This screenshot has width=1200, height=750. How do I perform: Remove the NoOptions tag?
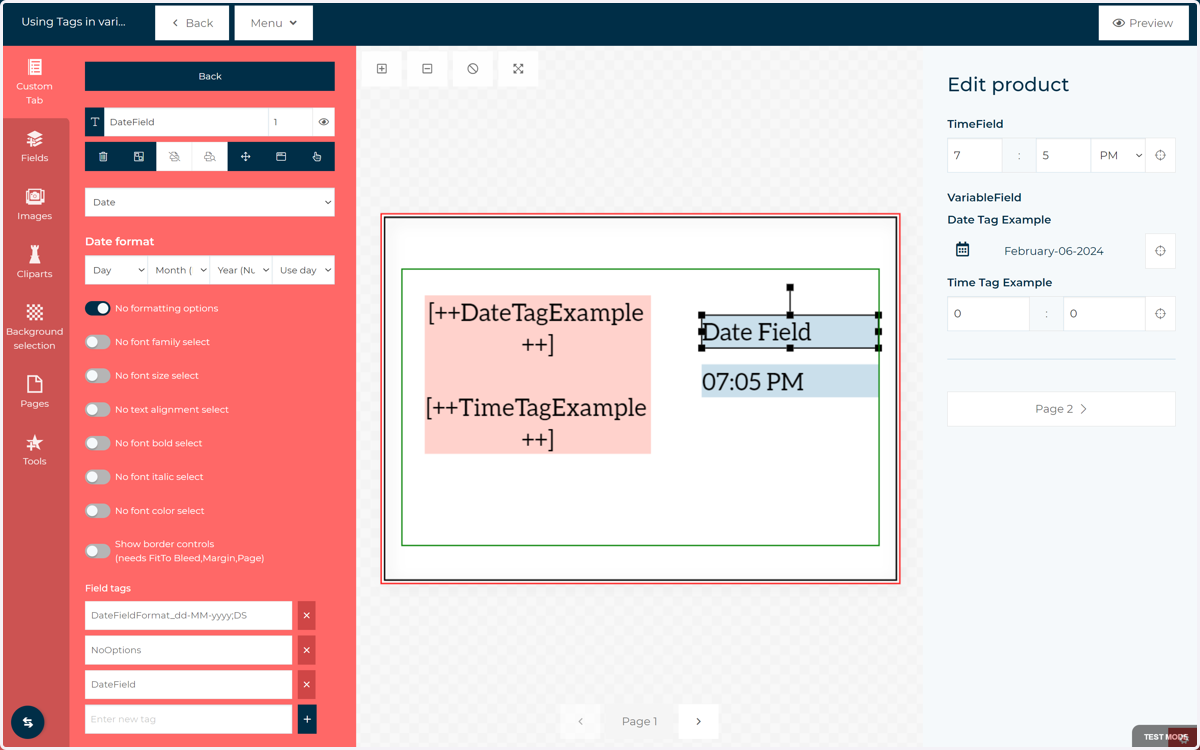(307, 650)
